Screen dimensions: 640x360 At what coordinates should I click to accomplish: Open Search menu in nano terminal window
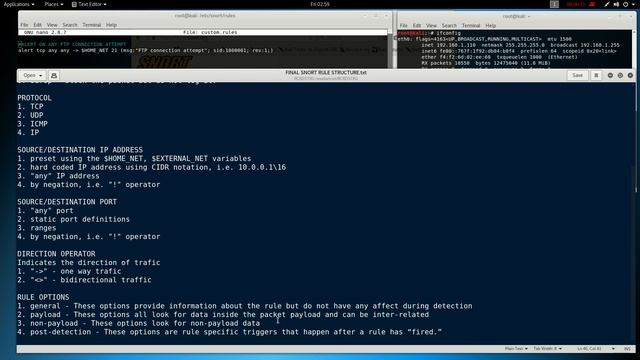coord(70,25)
